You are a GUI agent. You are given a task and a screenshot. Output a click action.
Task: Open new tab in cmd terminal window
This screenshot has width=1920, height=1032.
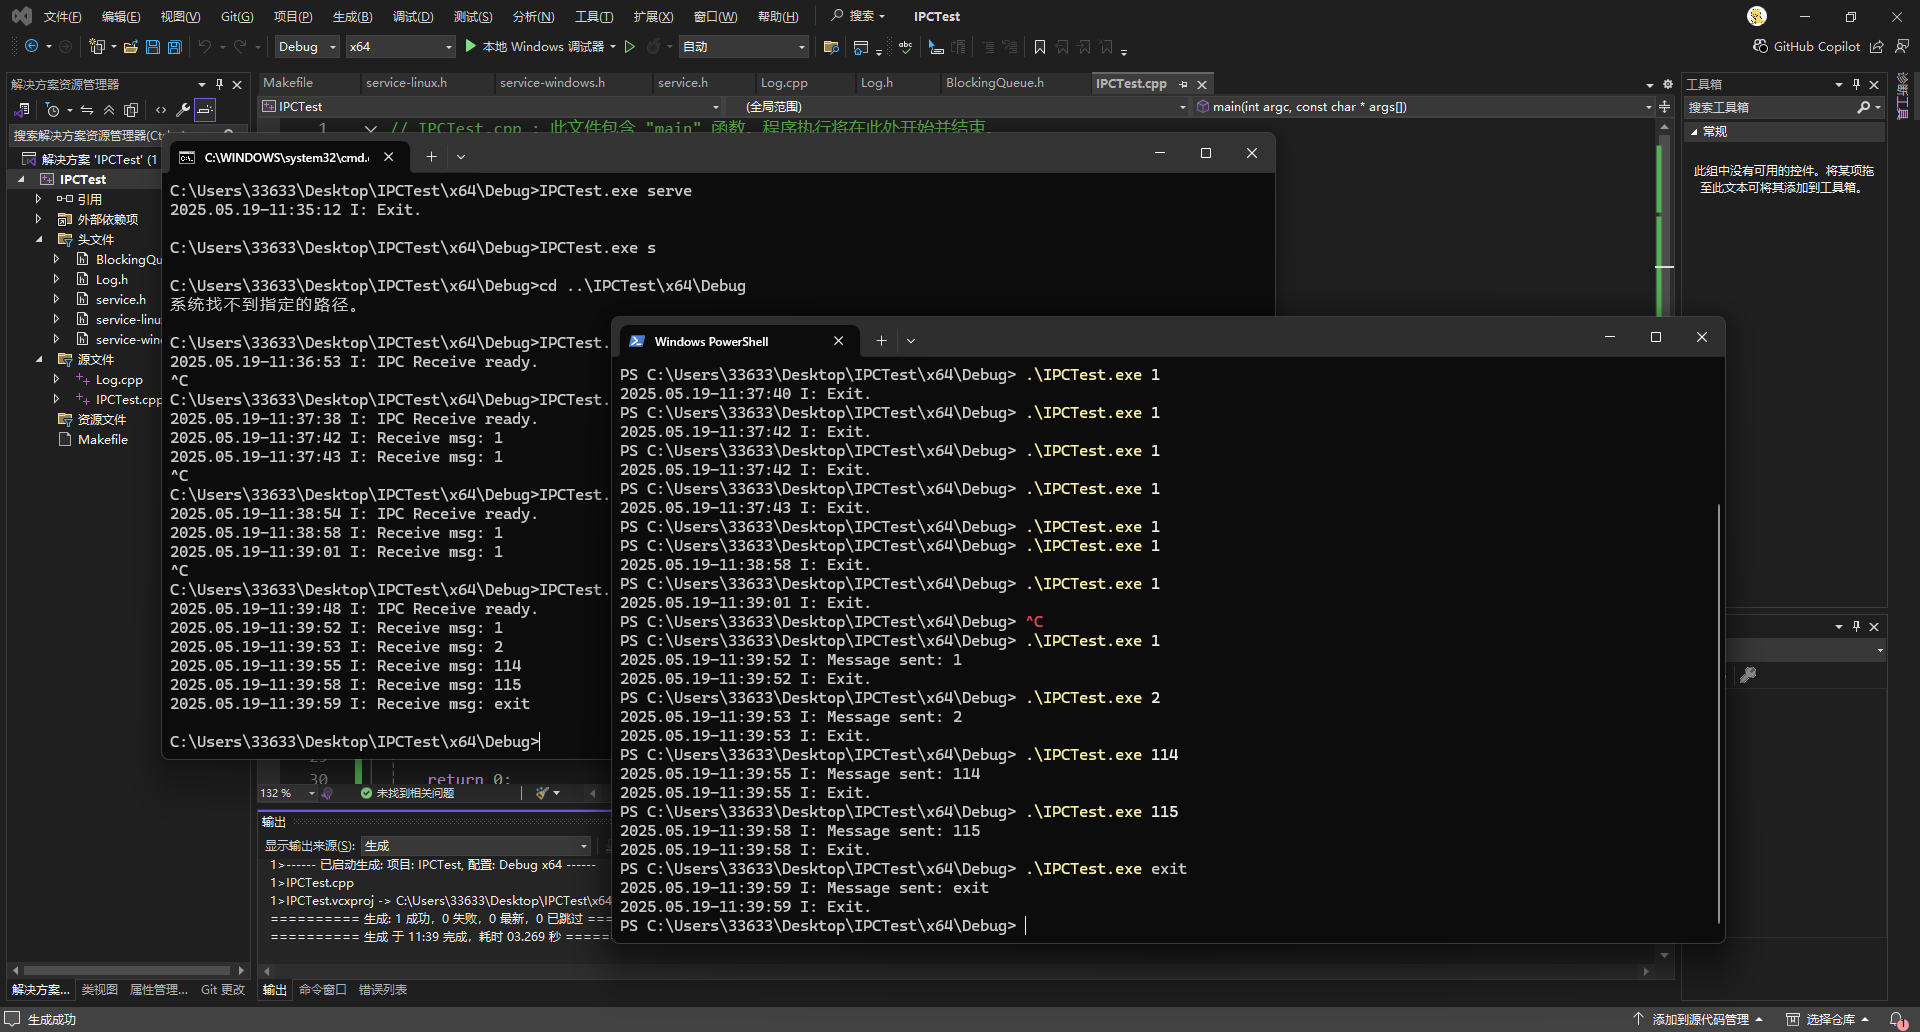coord(431,157)
